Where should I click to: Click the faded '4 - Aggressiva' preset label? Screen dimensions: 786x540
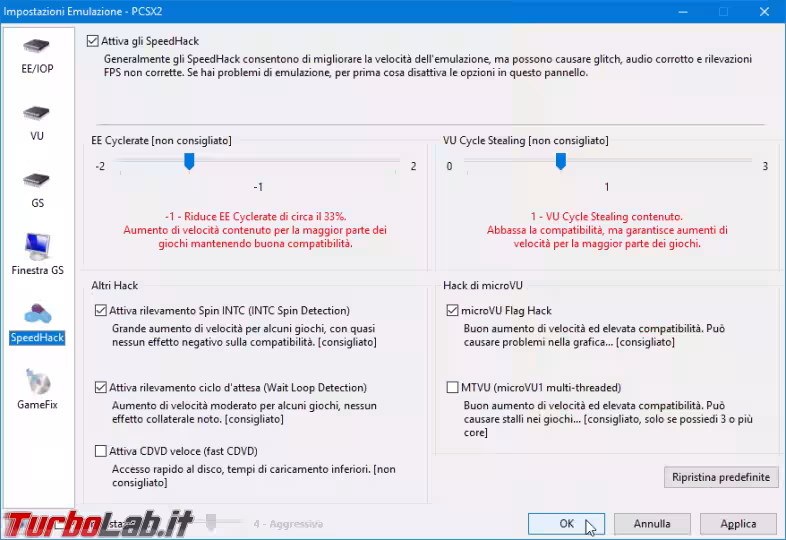pyautogui.click(x=288, y=524)
